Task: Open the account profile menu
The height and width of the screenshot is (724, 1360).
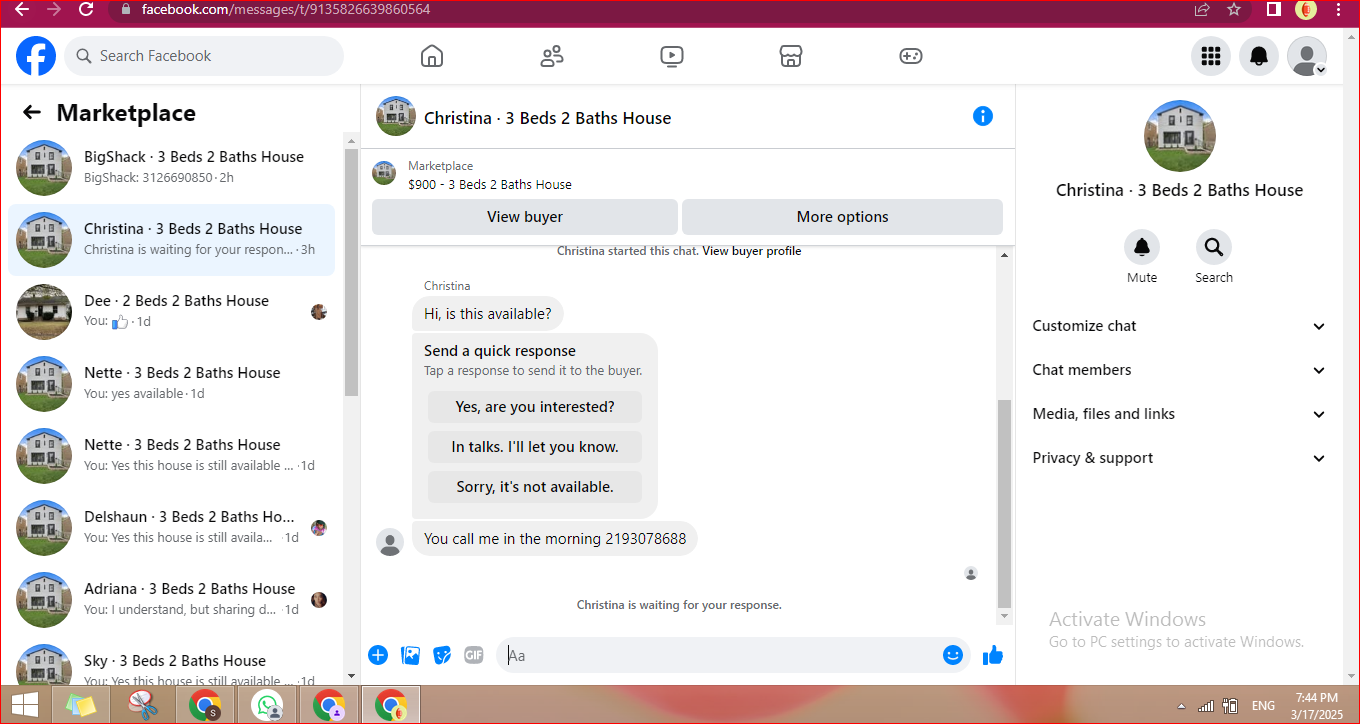Action: [1307, 56]
